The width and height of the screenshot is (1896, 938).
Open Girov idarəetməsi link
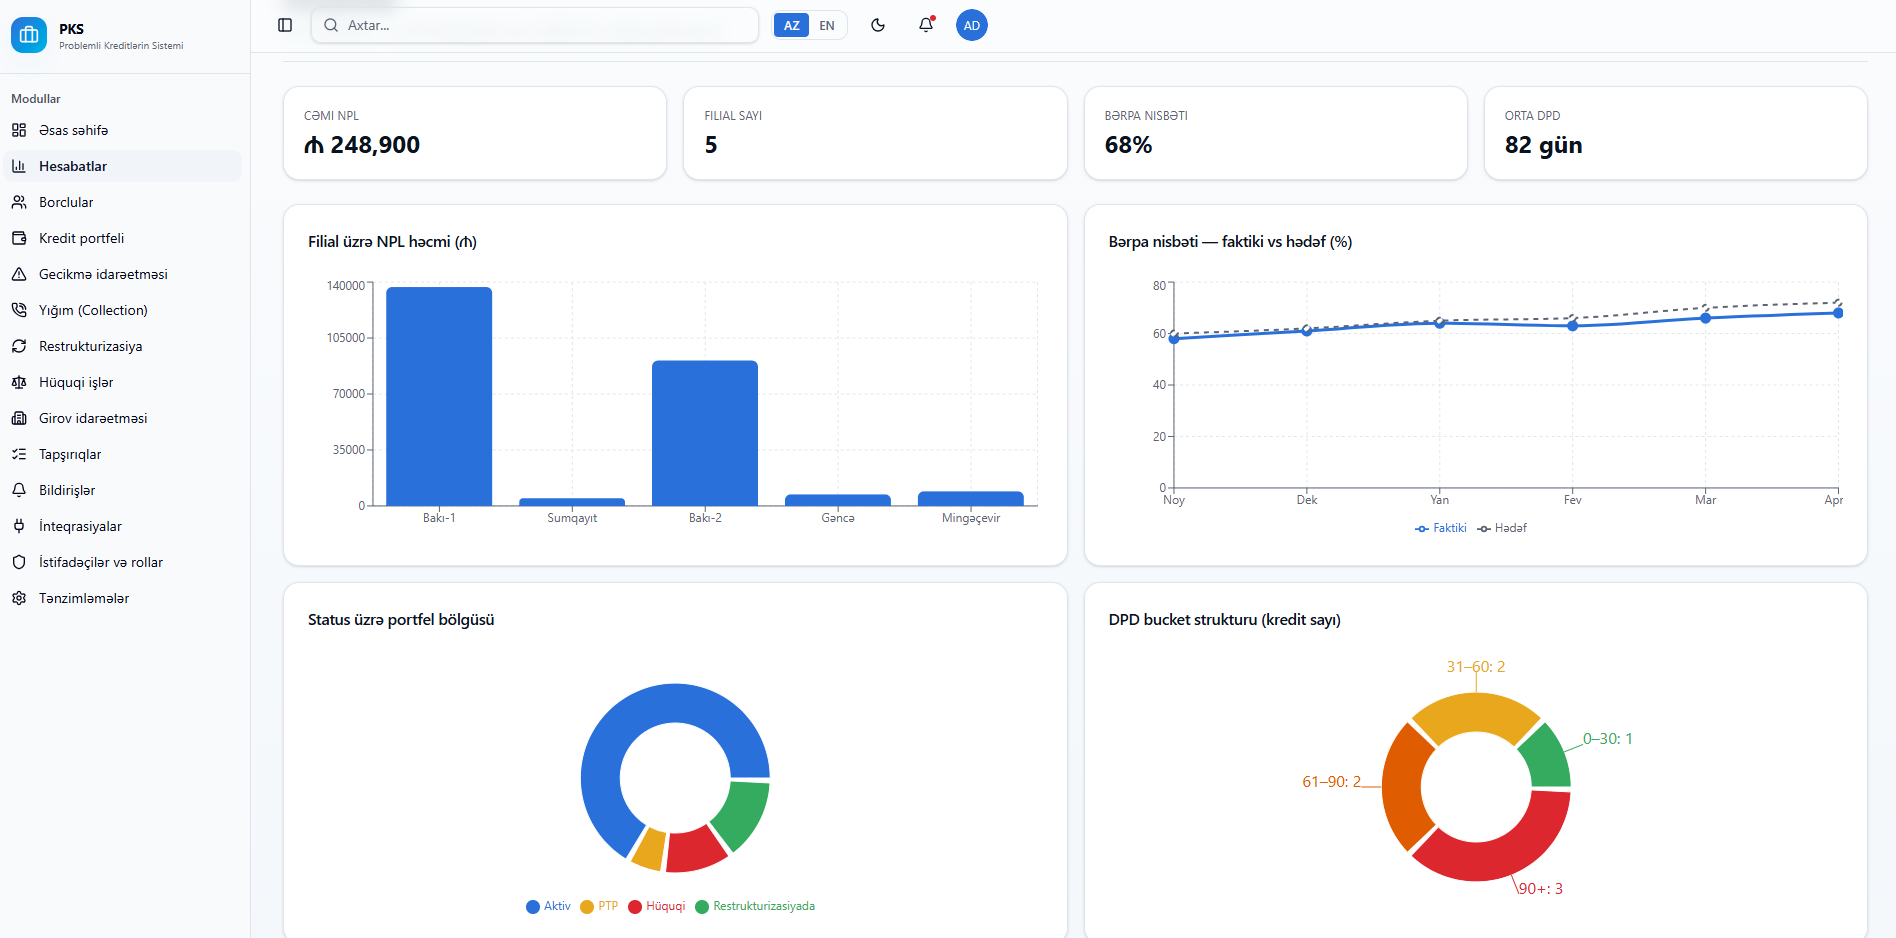point(121,418)
